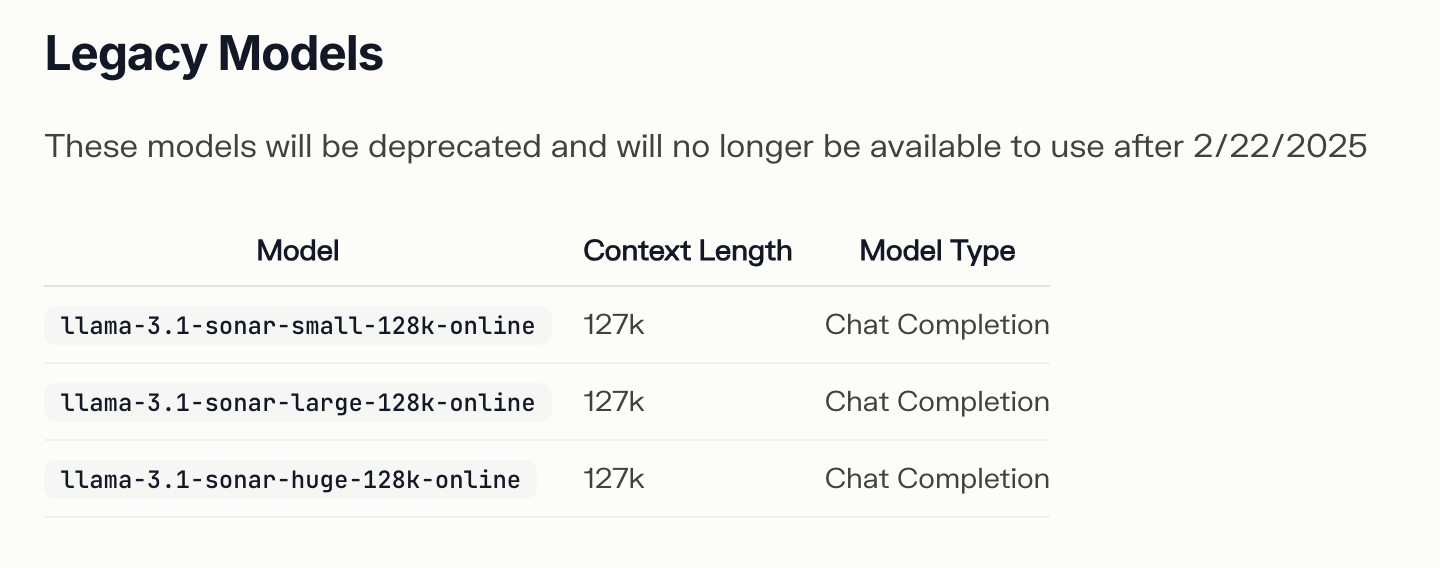Click Chat Completion in the sonar-small row
The width and height of the screenshot is (1440, 568).
(937, 325)
